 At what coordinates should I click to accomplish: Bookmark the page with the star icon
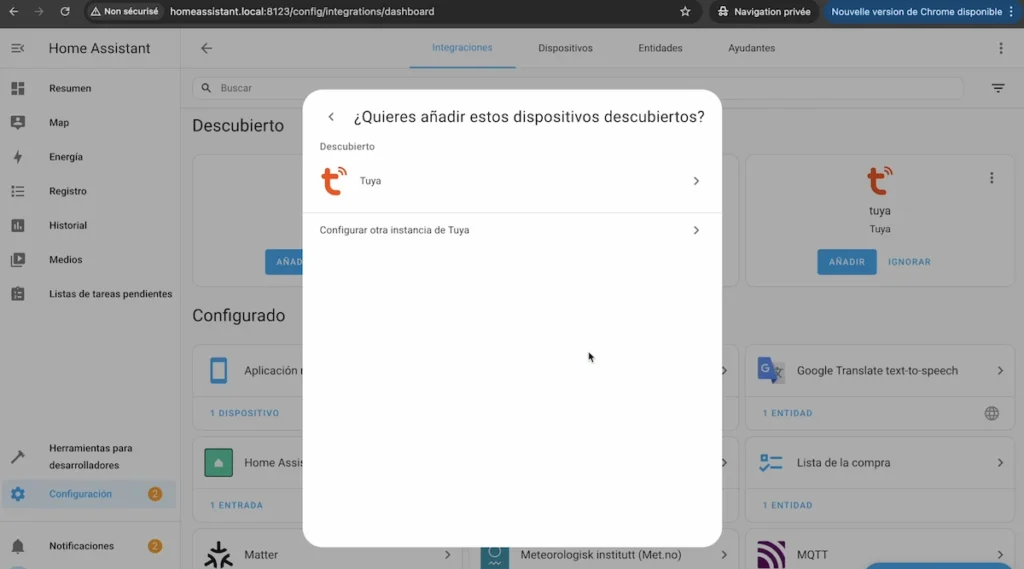(x=685, y=12)
